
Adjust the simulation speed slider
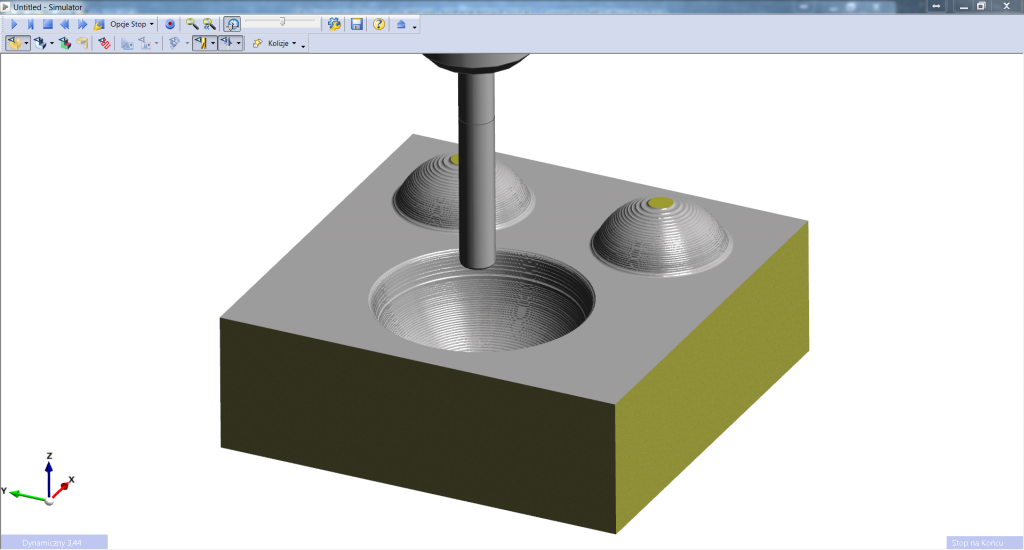click(283, 21)
